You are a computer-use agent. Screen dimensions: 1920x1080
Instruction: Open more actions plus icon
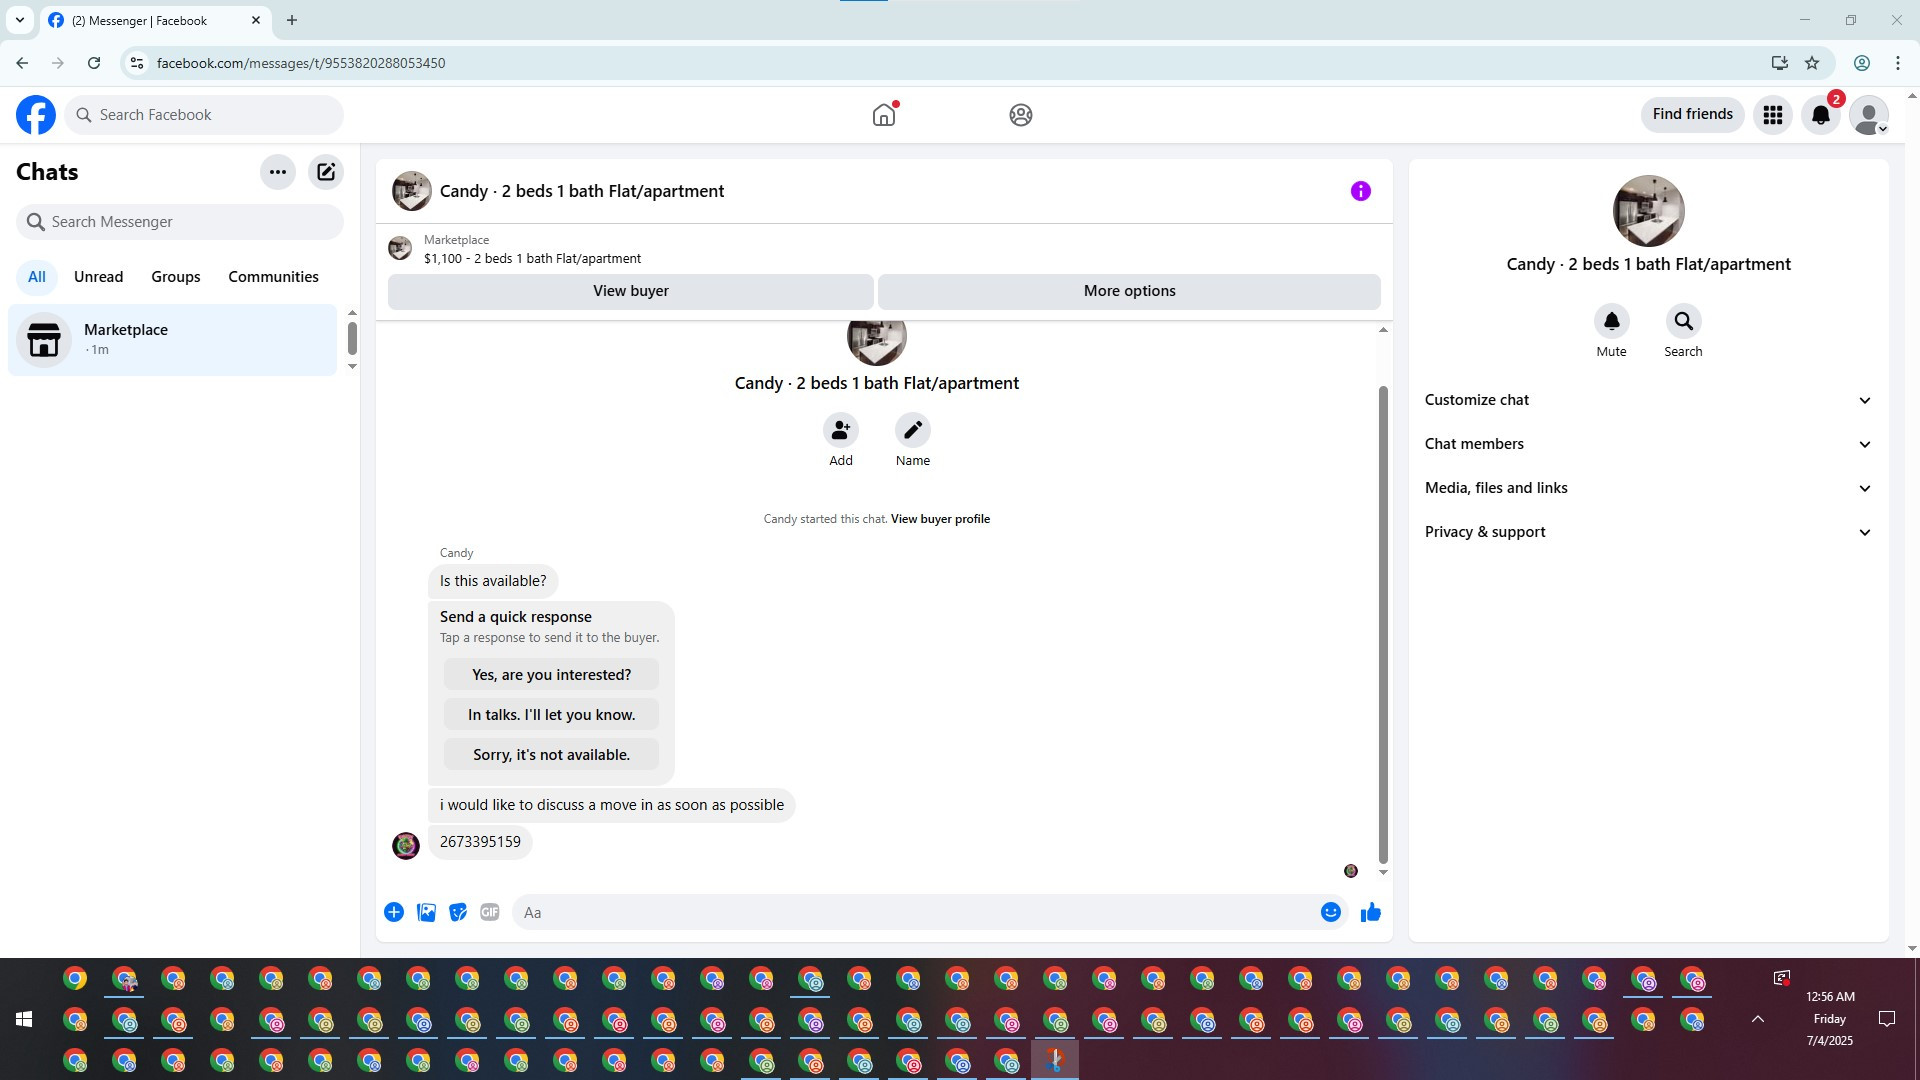tap(394, 912)
